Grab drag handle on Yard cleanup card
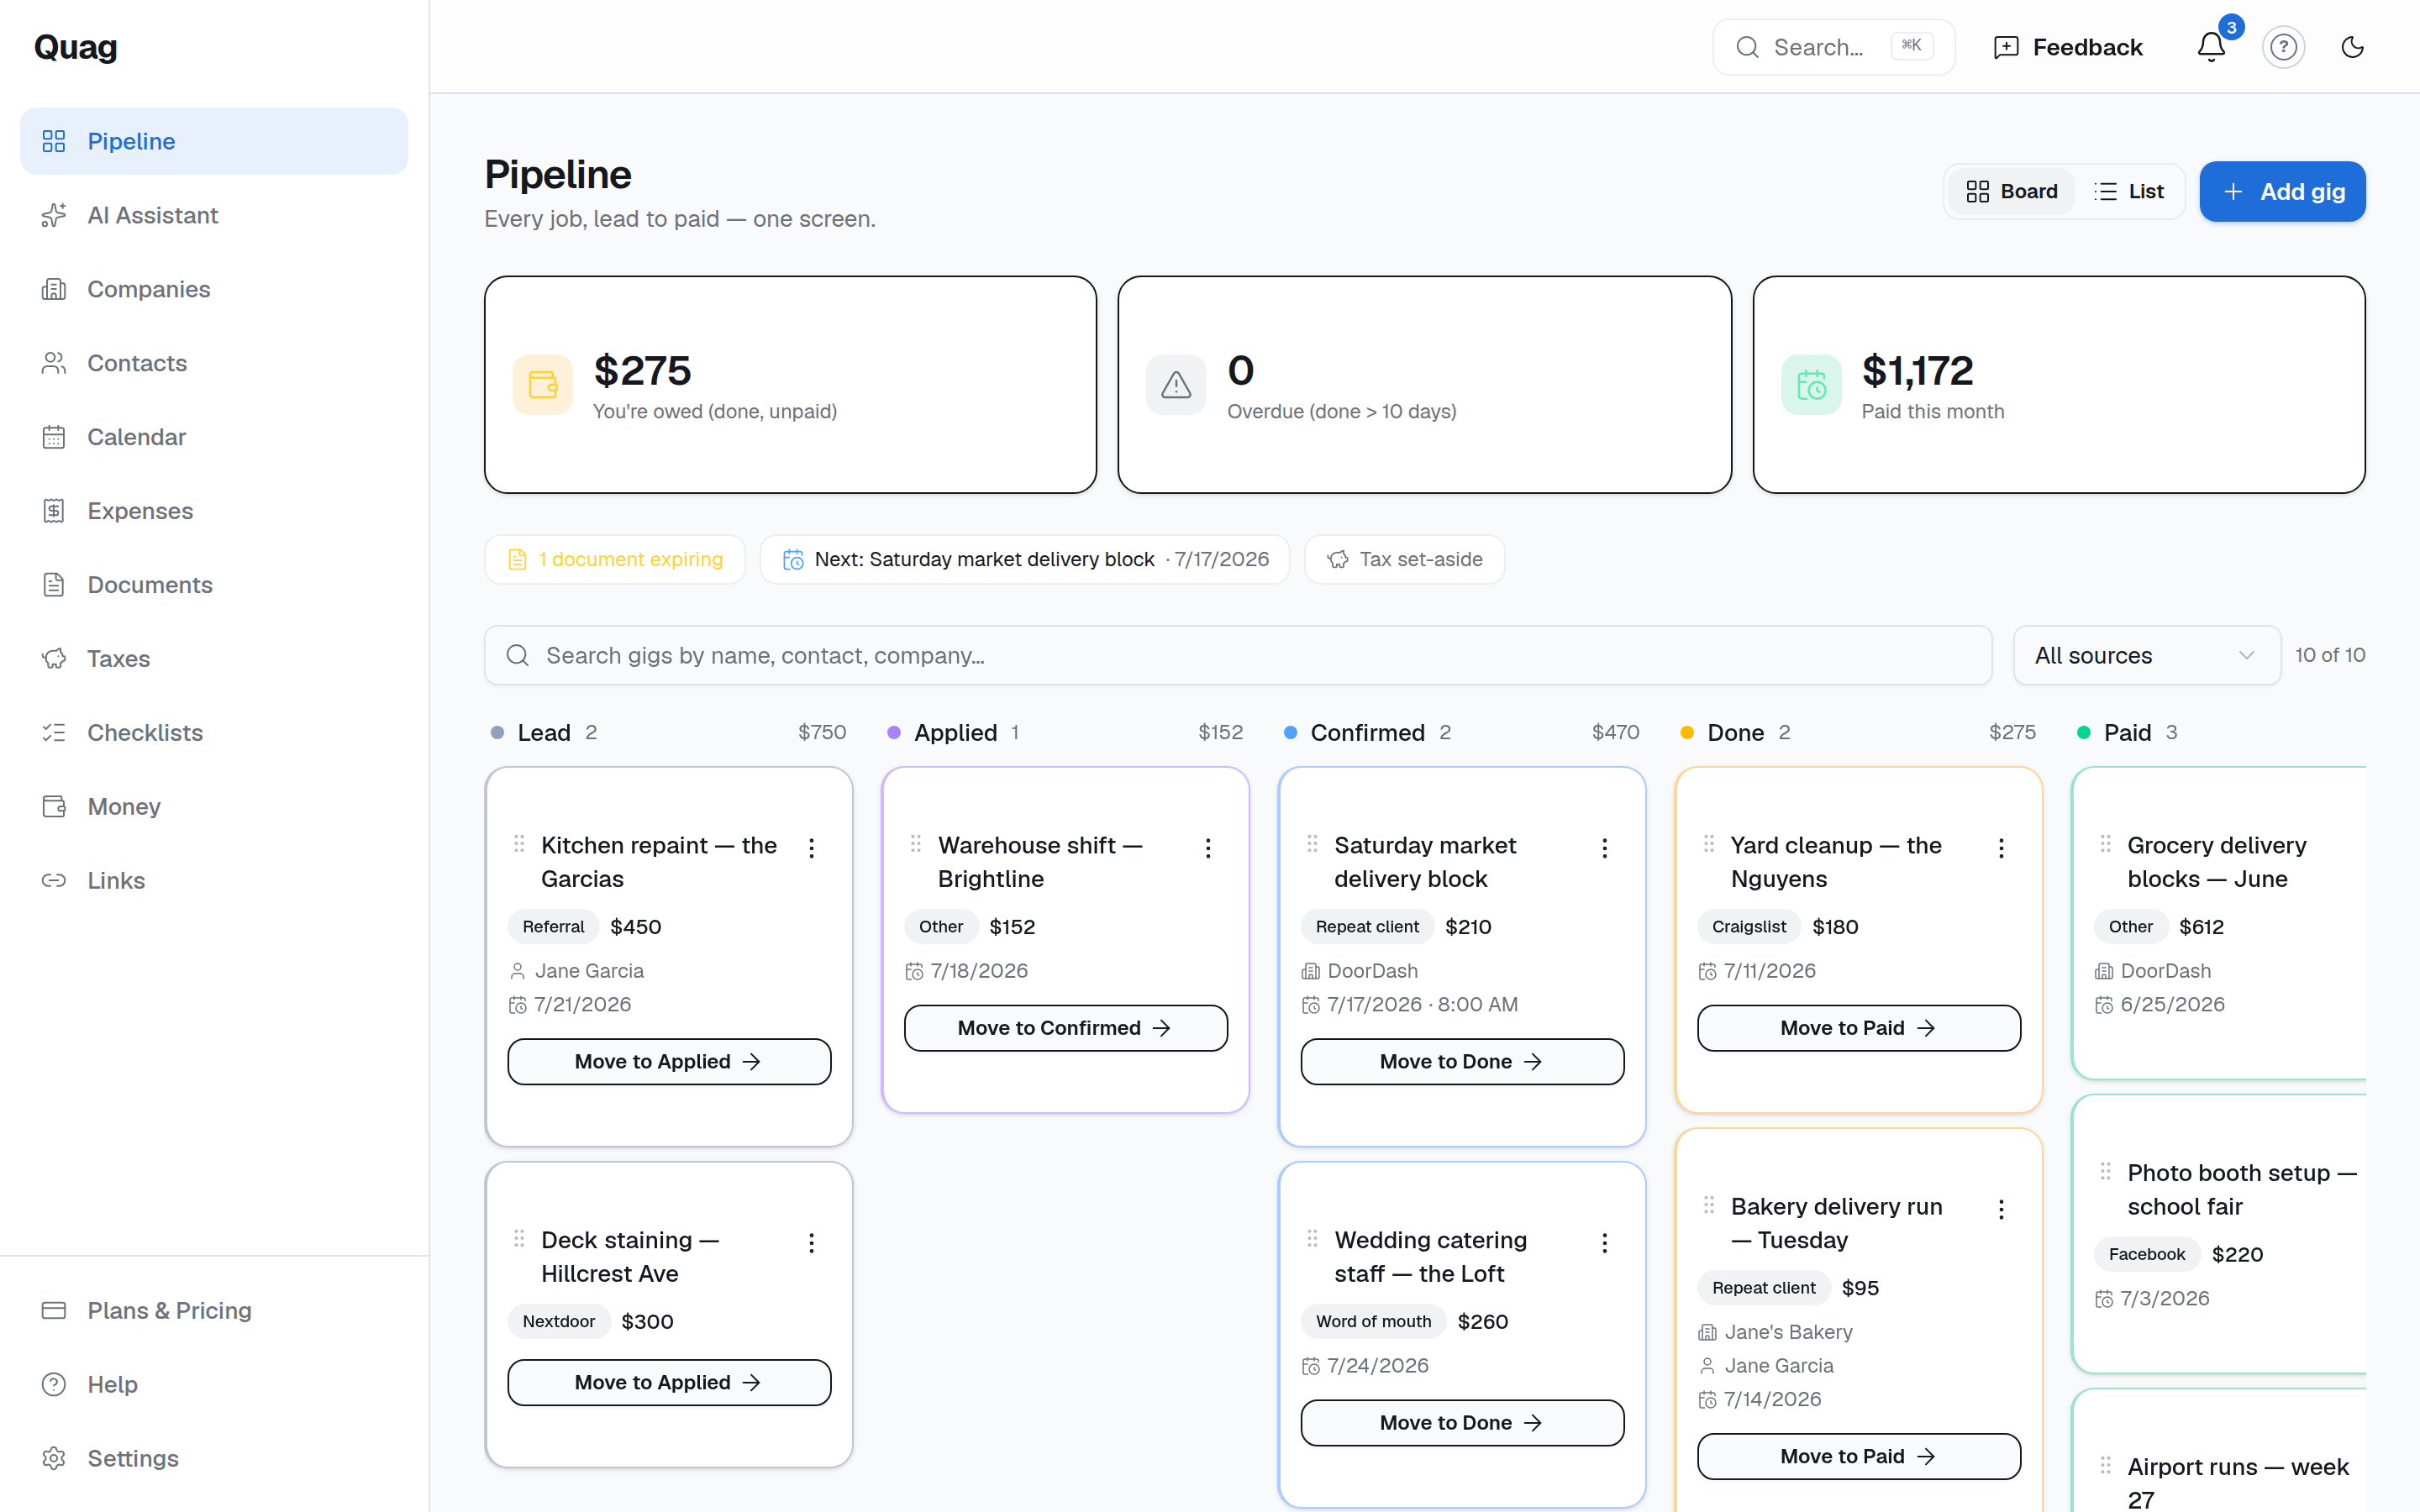 tap(1709, 844)
